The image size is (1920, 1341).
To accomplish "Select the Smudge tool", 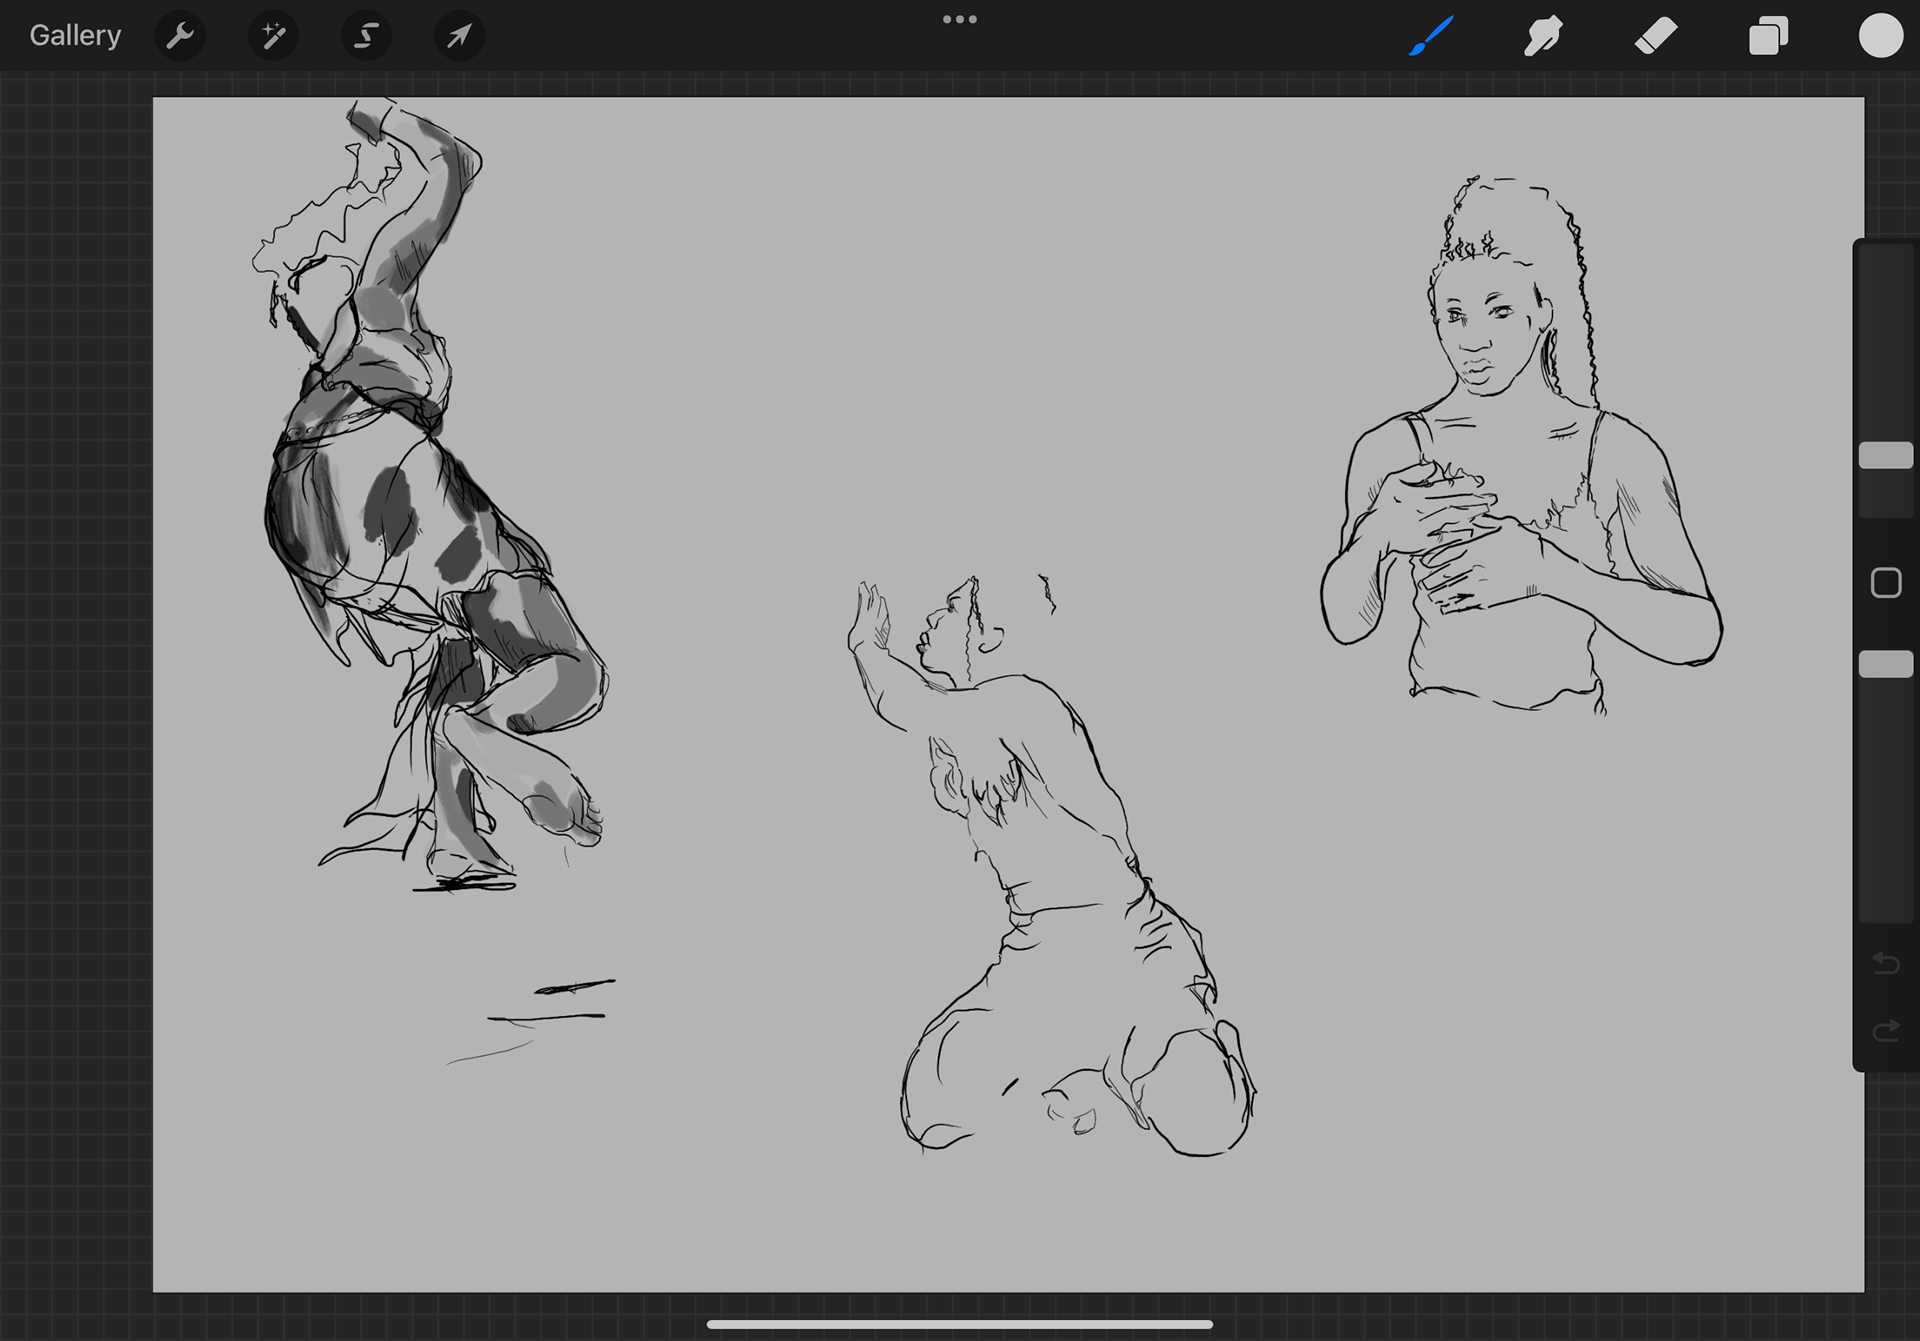I will [x=1543, y=36].
